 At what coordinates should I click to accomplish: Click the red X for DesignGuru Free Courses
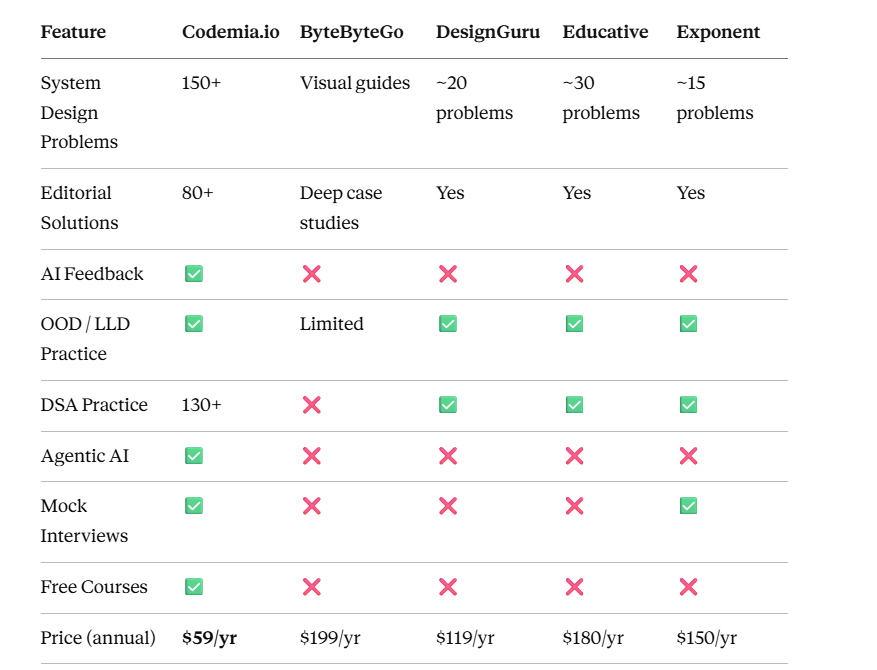point(447,587)
